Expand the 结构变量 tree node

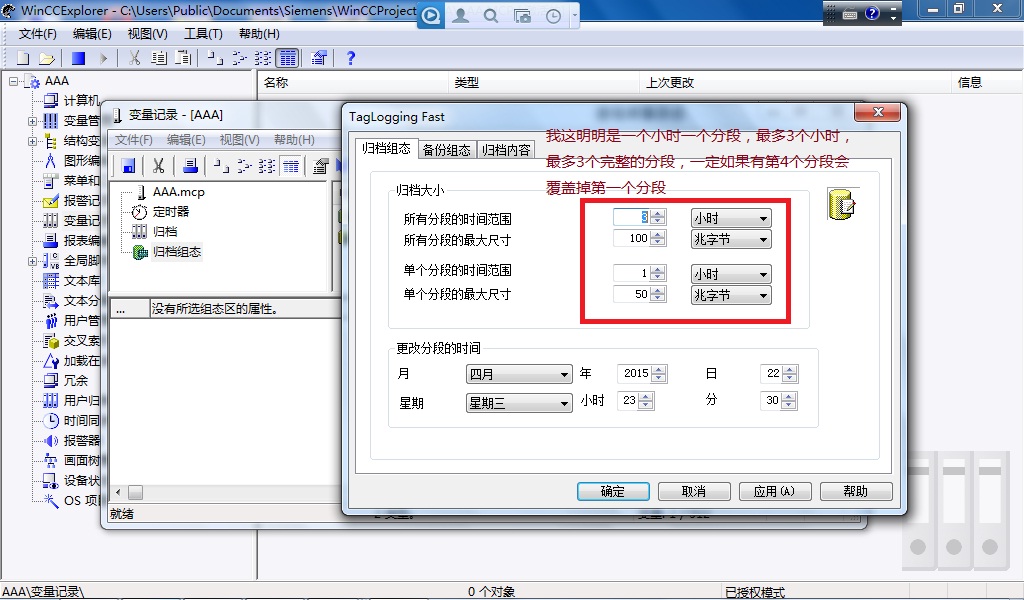[32, 141]
